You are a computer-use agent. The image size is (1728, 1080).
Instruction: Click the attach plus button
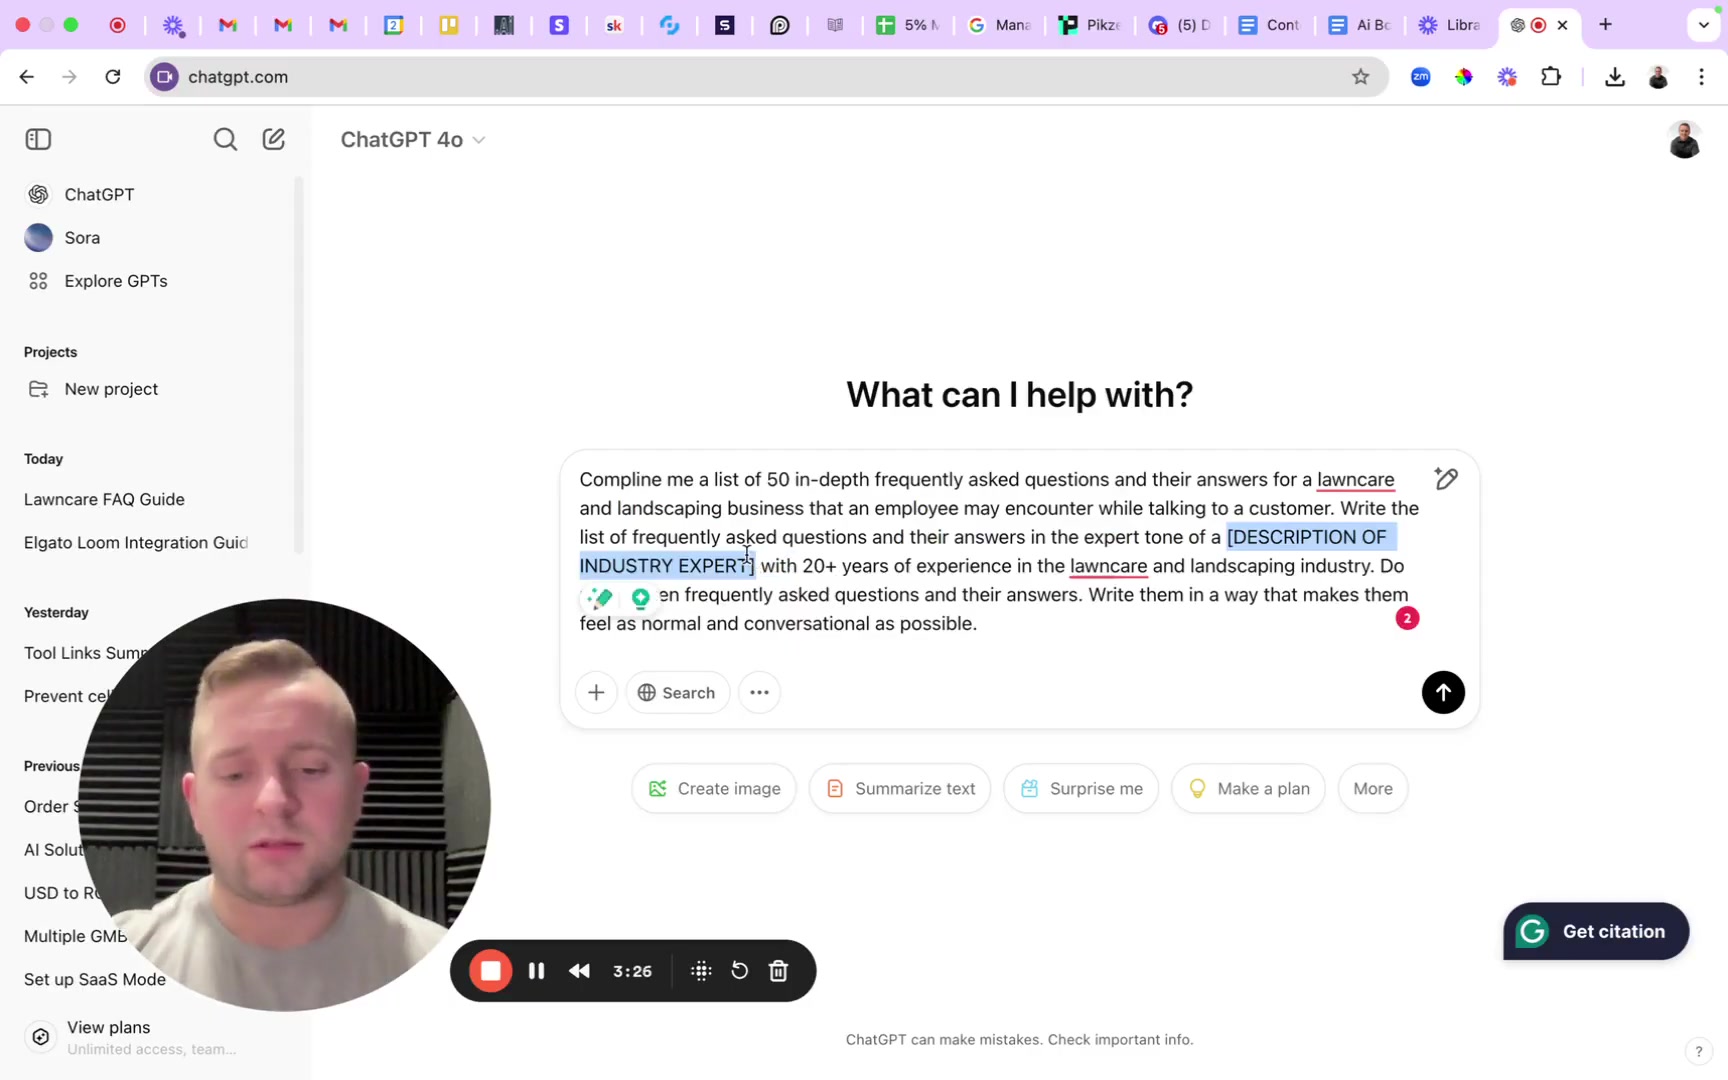[x=596, y=692]
